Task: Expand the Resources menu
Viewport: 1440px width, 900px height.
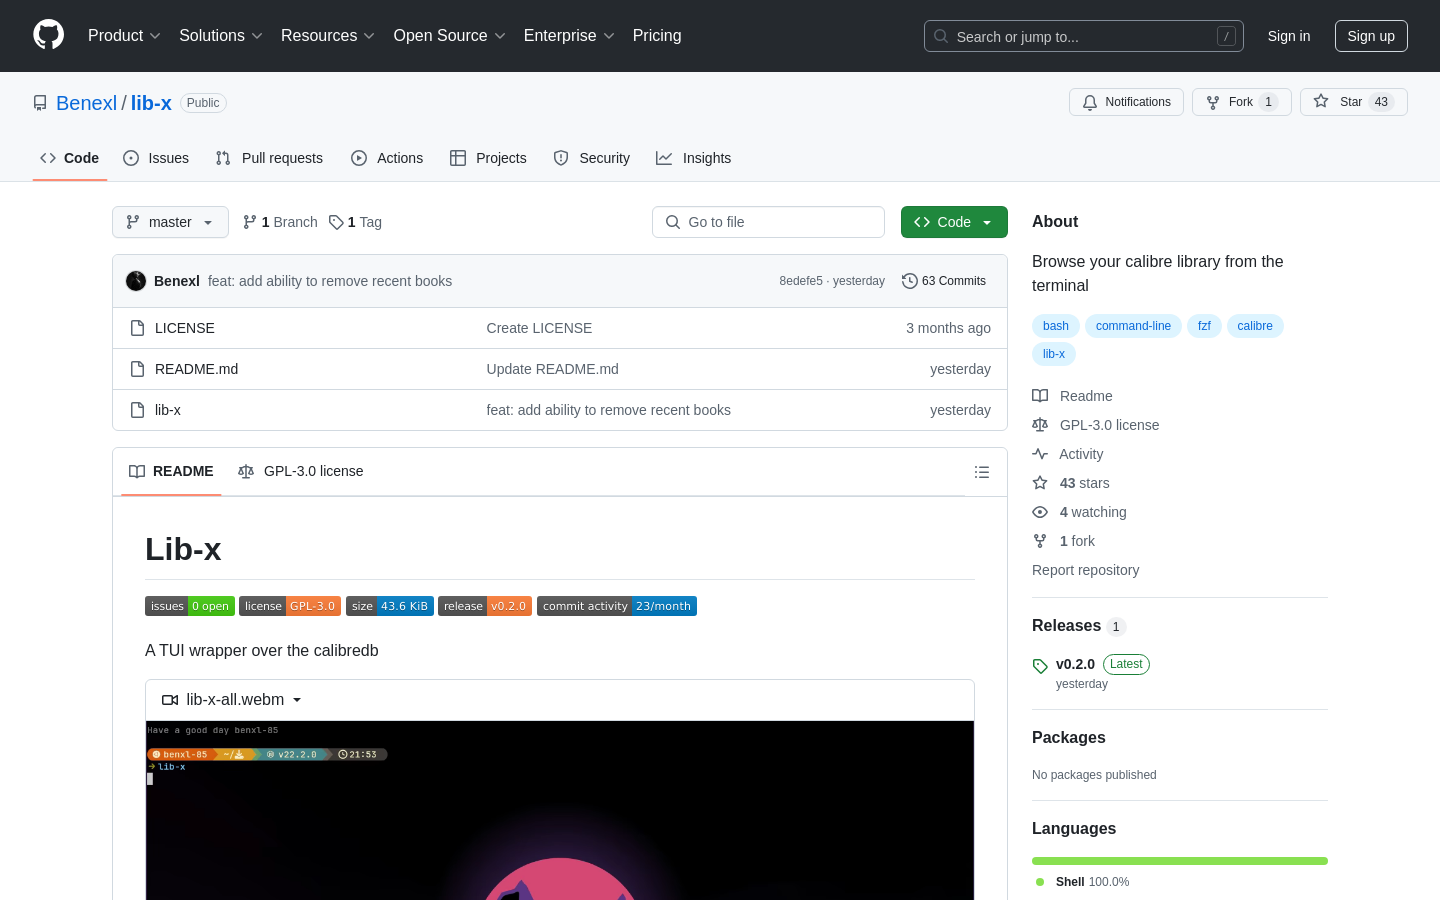Action: click(328, 36)
